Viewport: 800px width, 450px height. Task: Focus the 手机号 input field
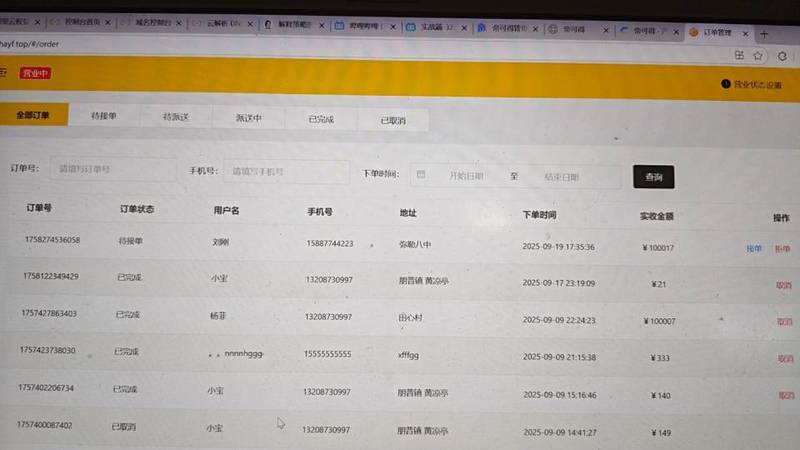(286, 171)
